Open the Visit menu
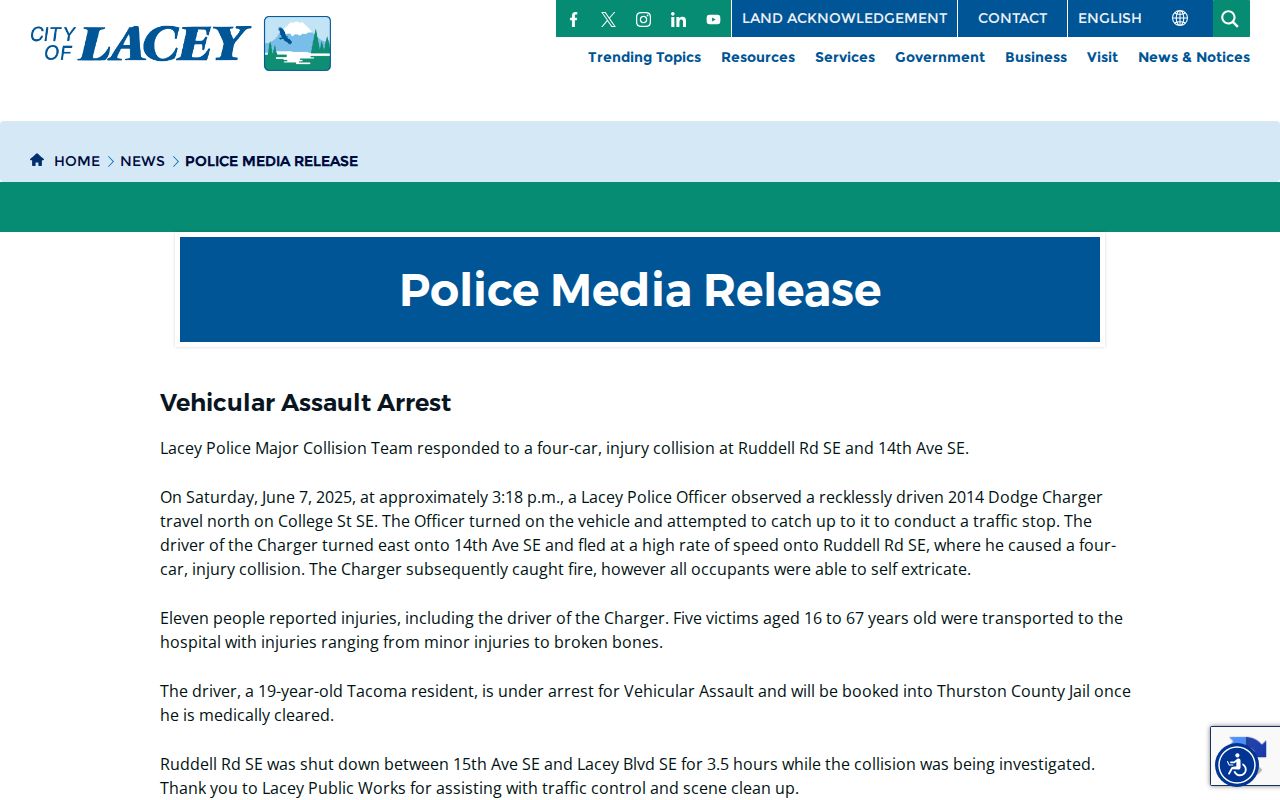 pos(1102,57)
